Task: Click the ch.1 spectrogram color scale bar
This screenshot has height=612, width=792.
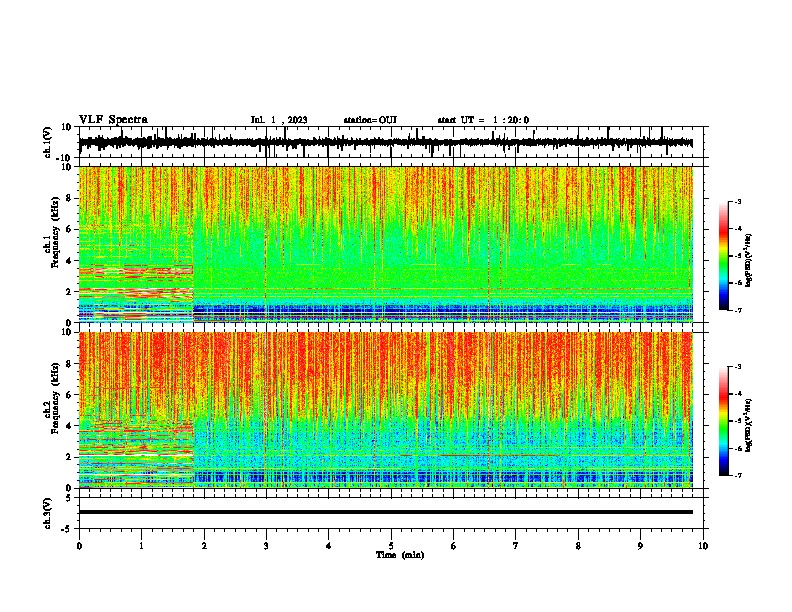Action: pos(723,256)
